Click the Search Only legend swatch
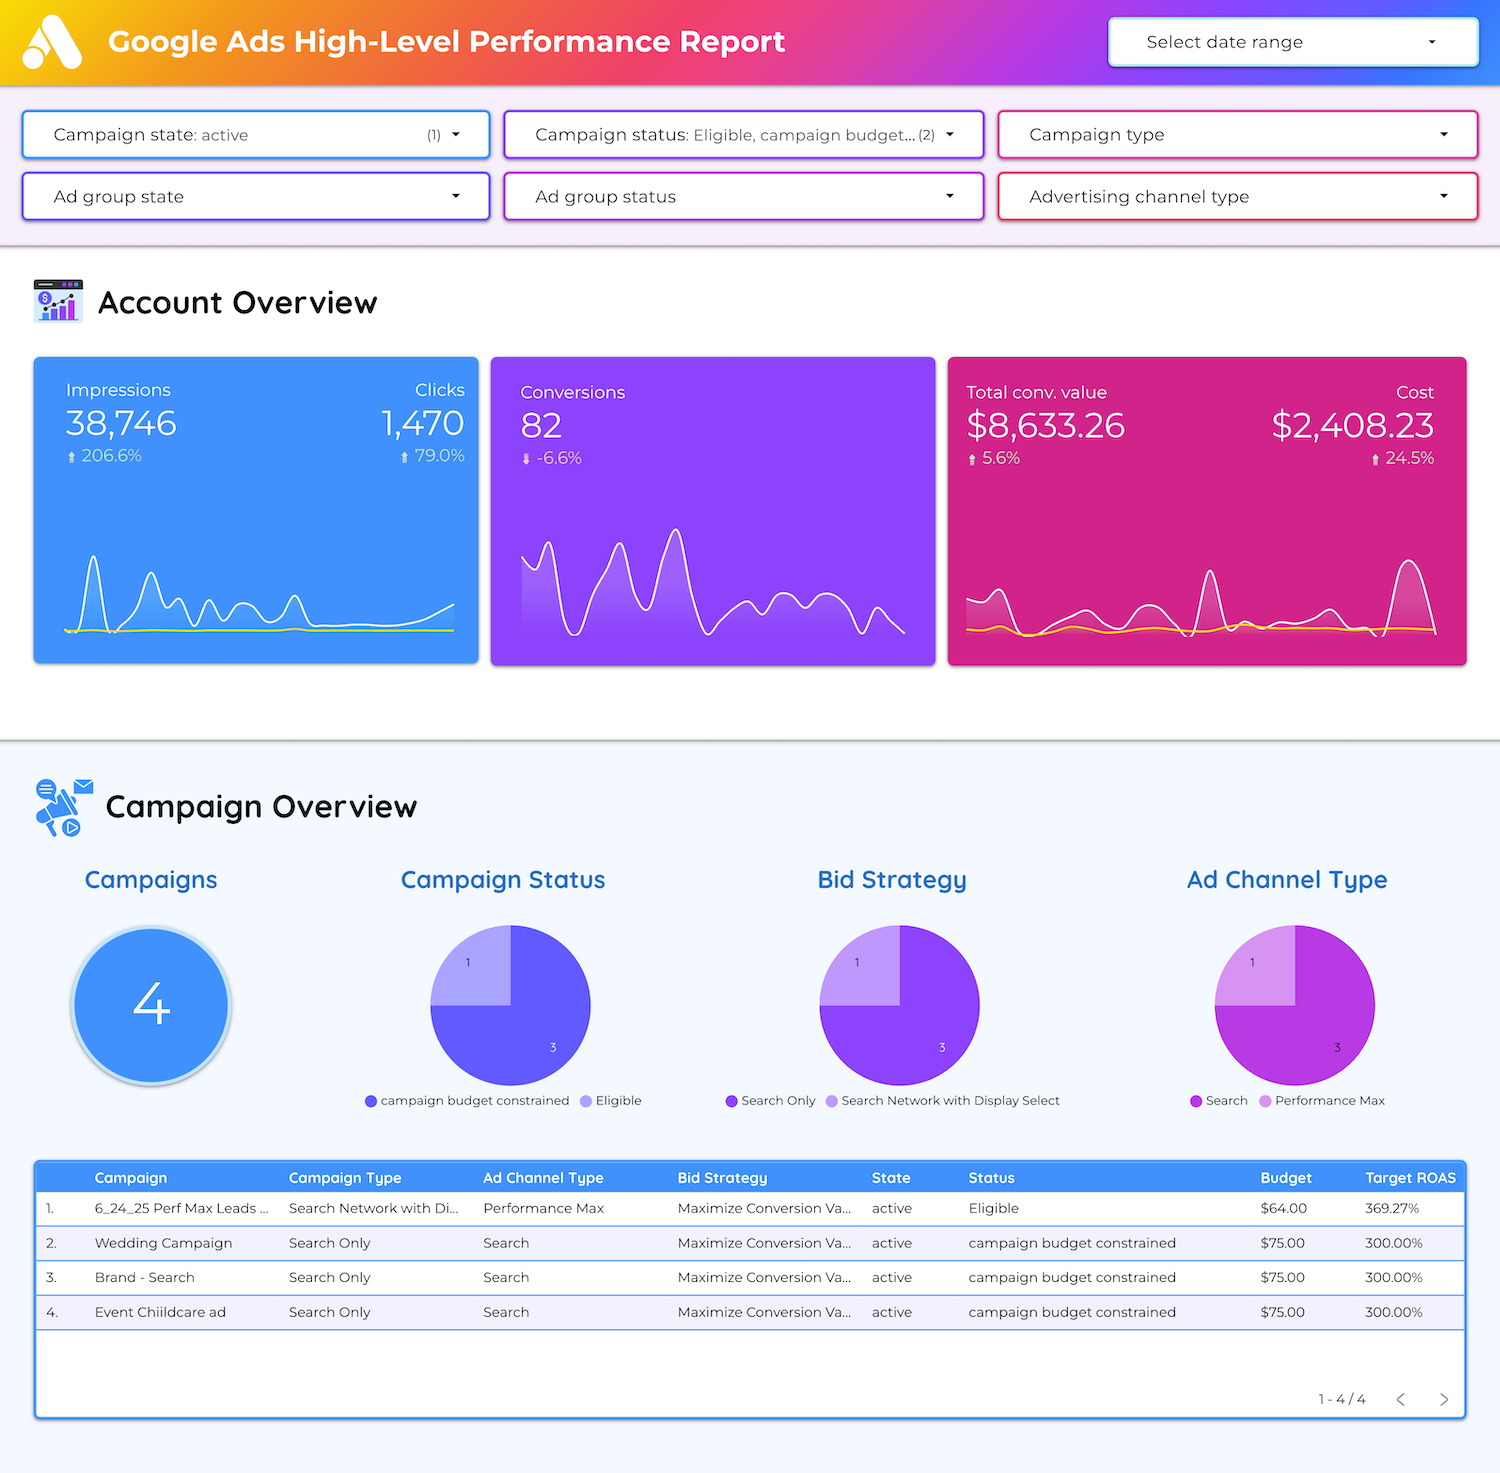 (x=732, y=1101)
